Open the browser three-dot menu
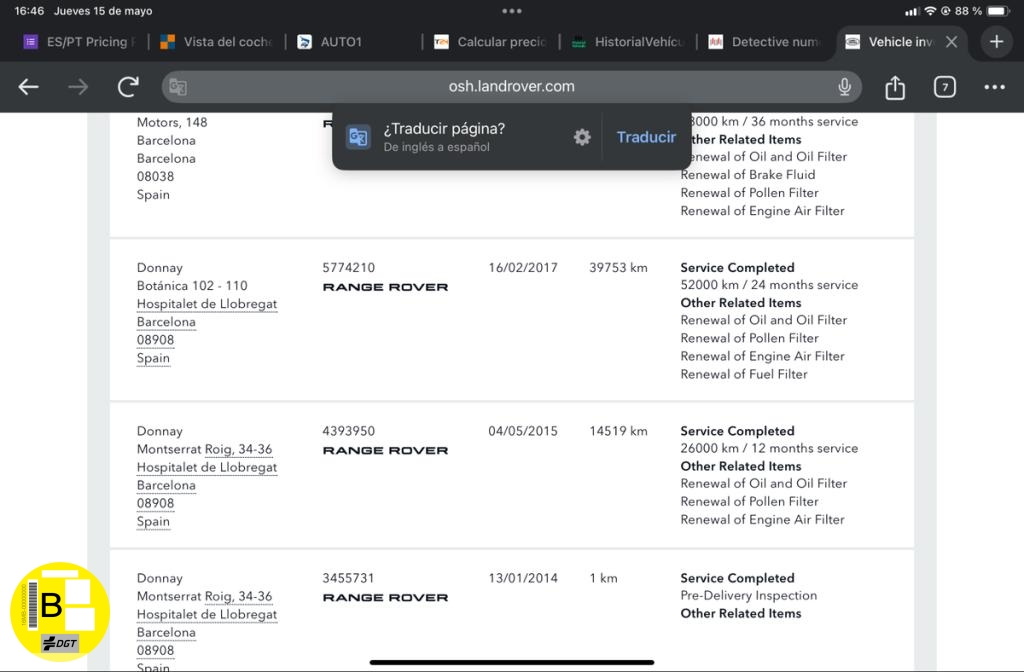 994,87
